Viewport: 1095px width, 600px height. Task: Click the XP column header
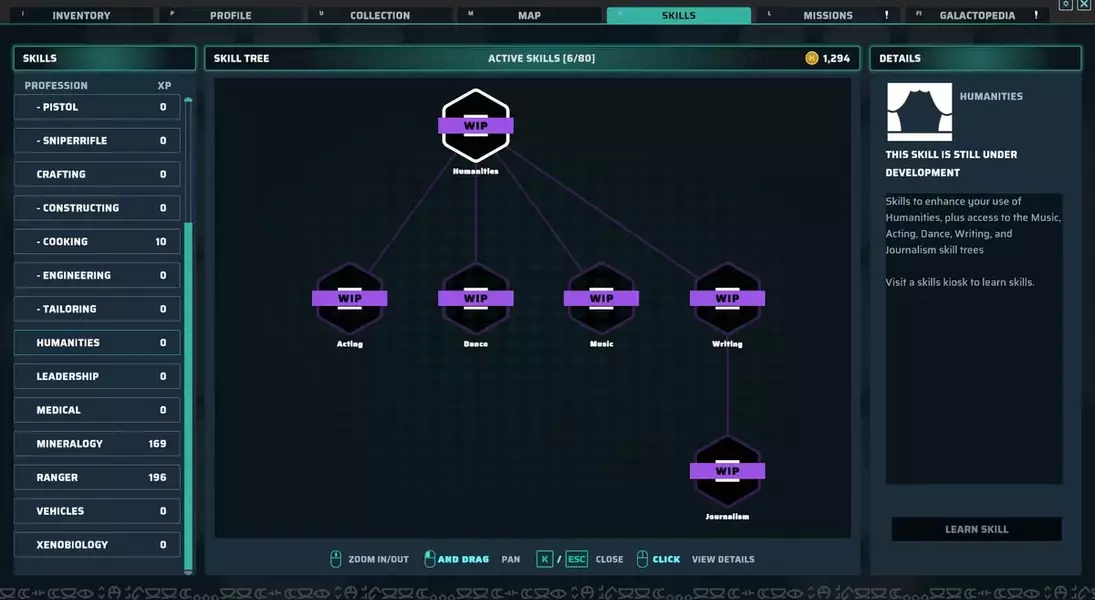pos(164,85)
